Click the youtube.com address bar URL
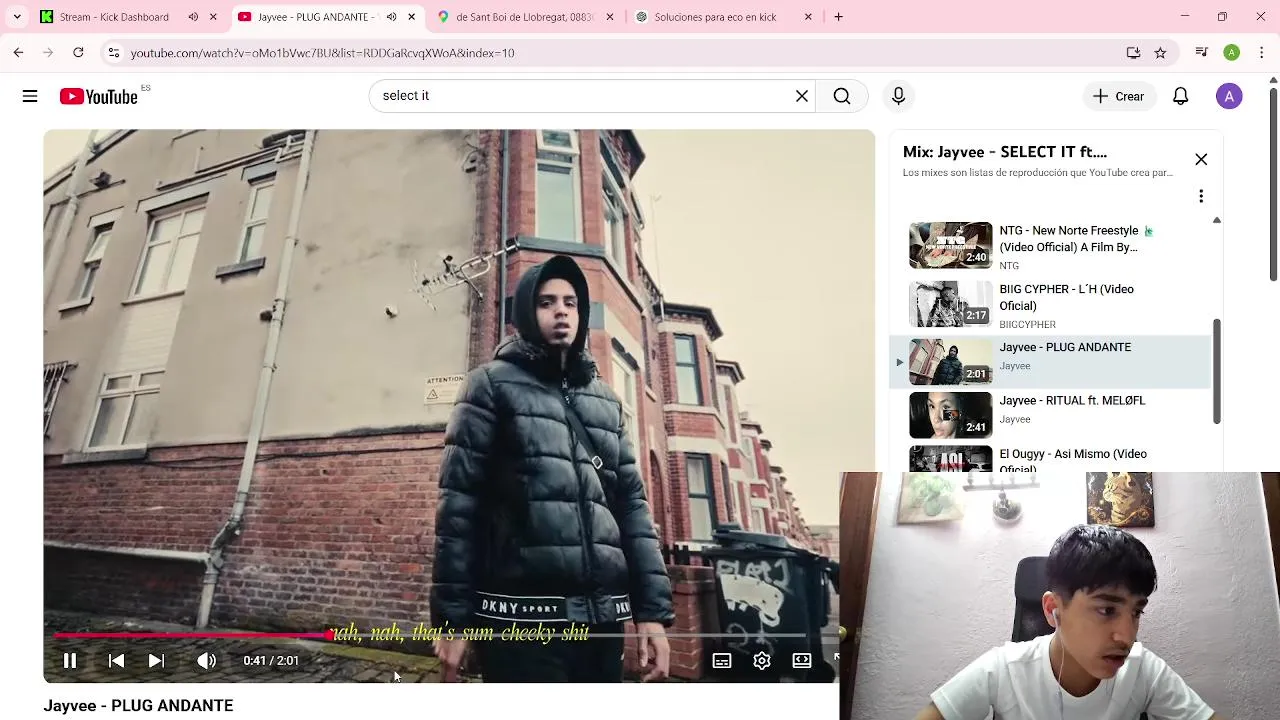Viewport: 1280px width, 720px height. [322, 53]
